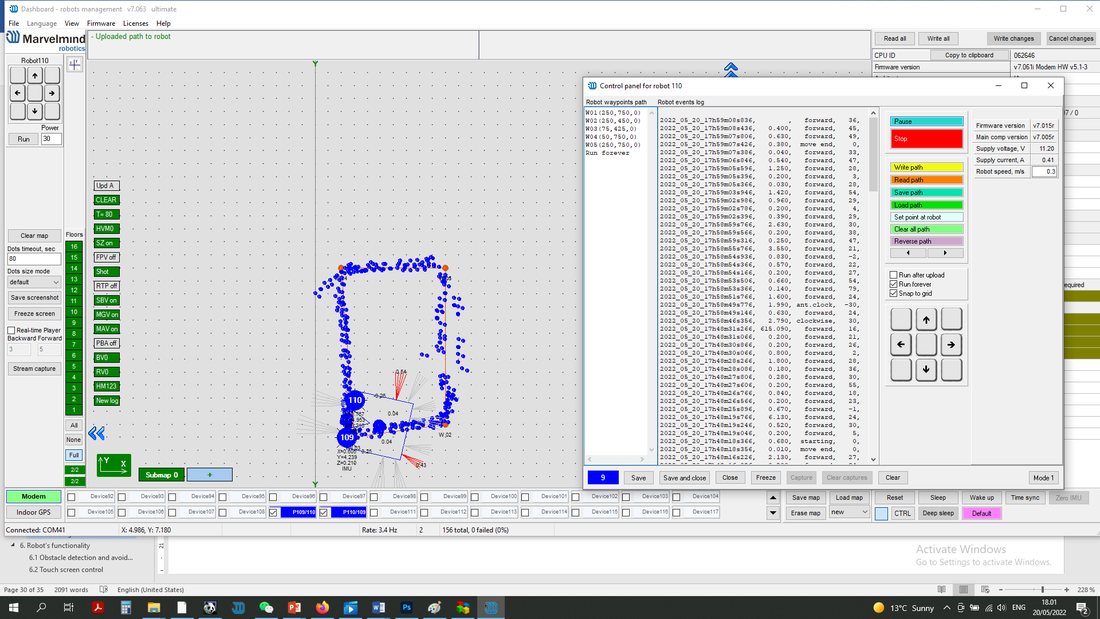Open the 'new' map dropdown
Viewport: 1100px width, 619px height.
(x=849, y=512)
